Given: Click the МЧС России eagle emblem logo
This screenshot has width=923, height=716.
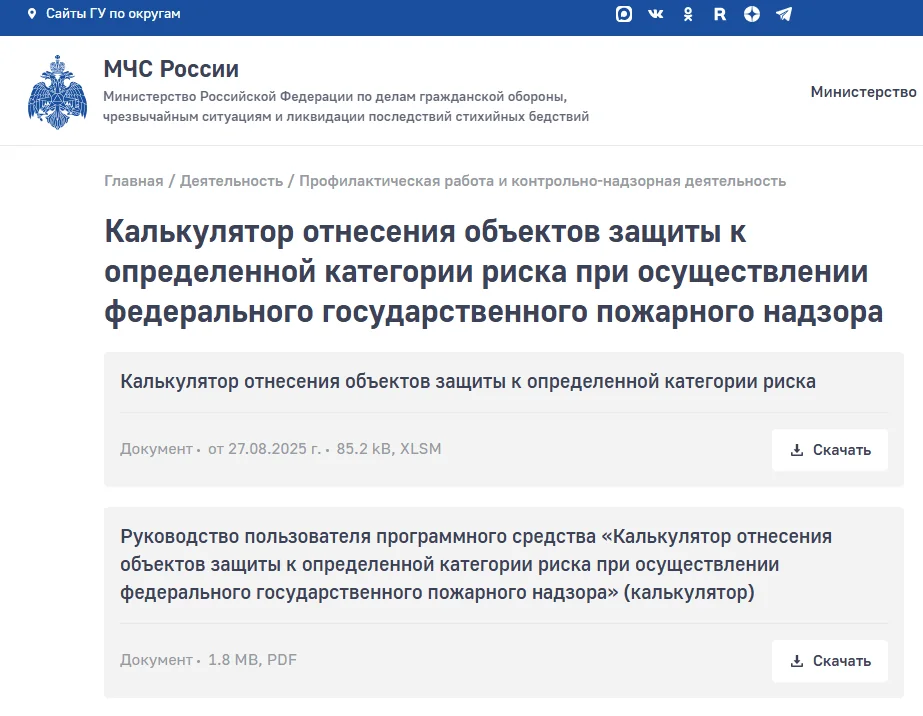Looking at the screenshot, I should coord(57,92).
